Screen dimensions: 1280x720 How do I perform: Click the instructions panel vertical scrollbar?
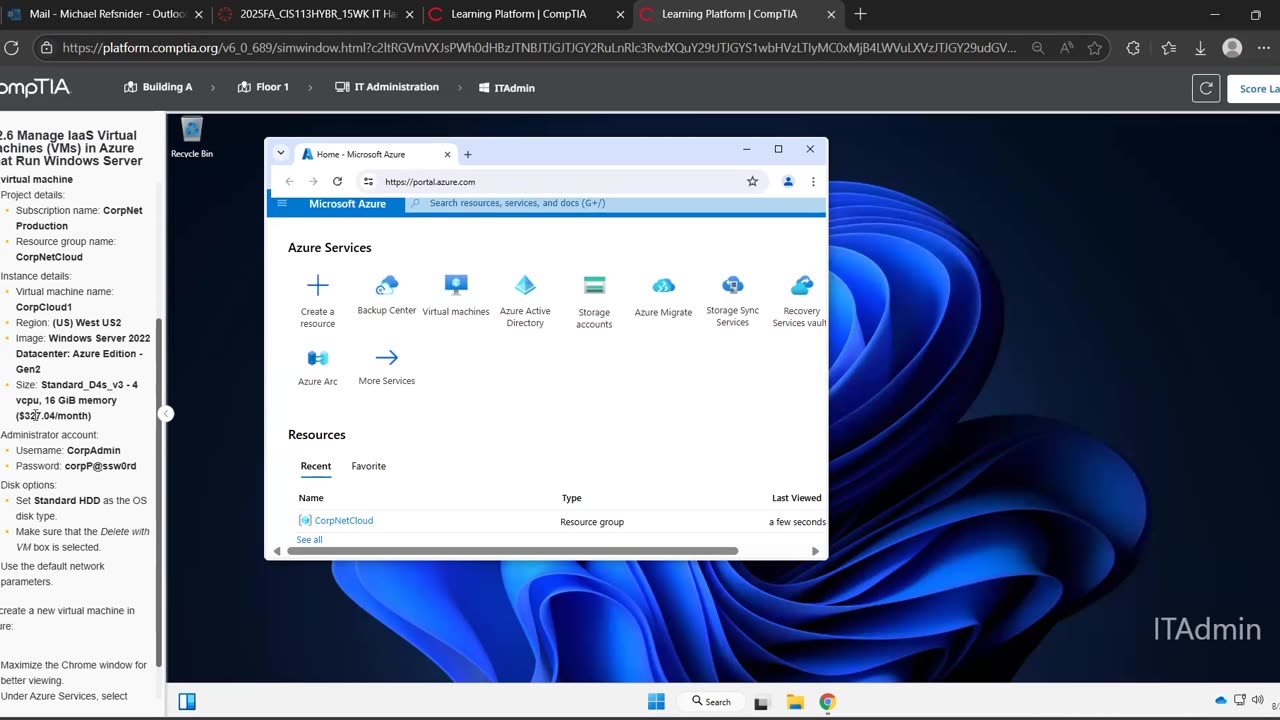159,493
